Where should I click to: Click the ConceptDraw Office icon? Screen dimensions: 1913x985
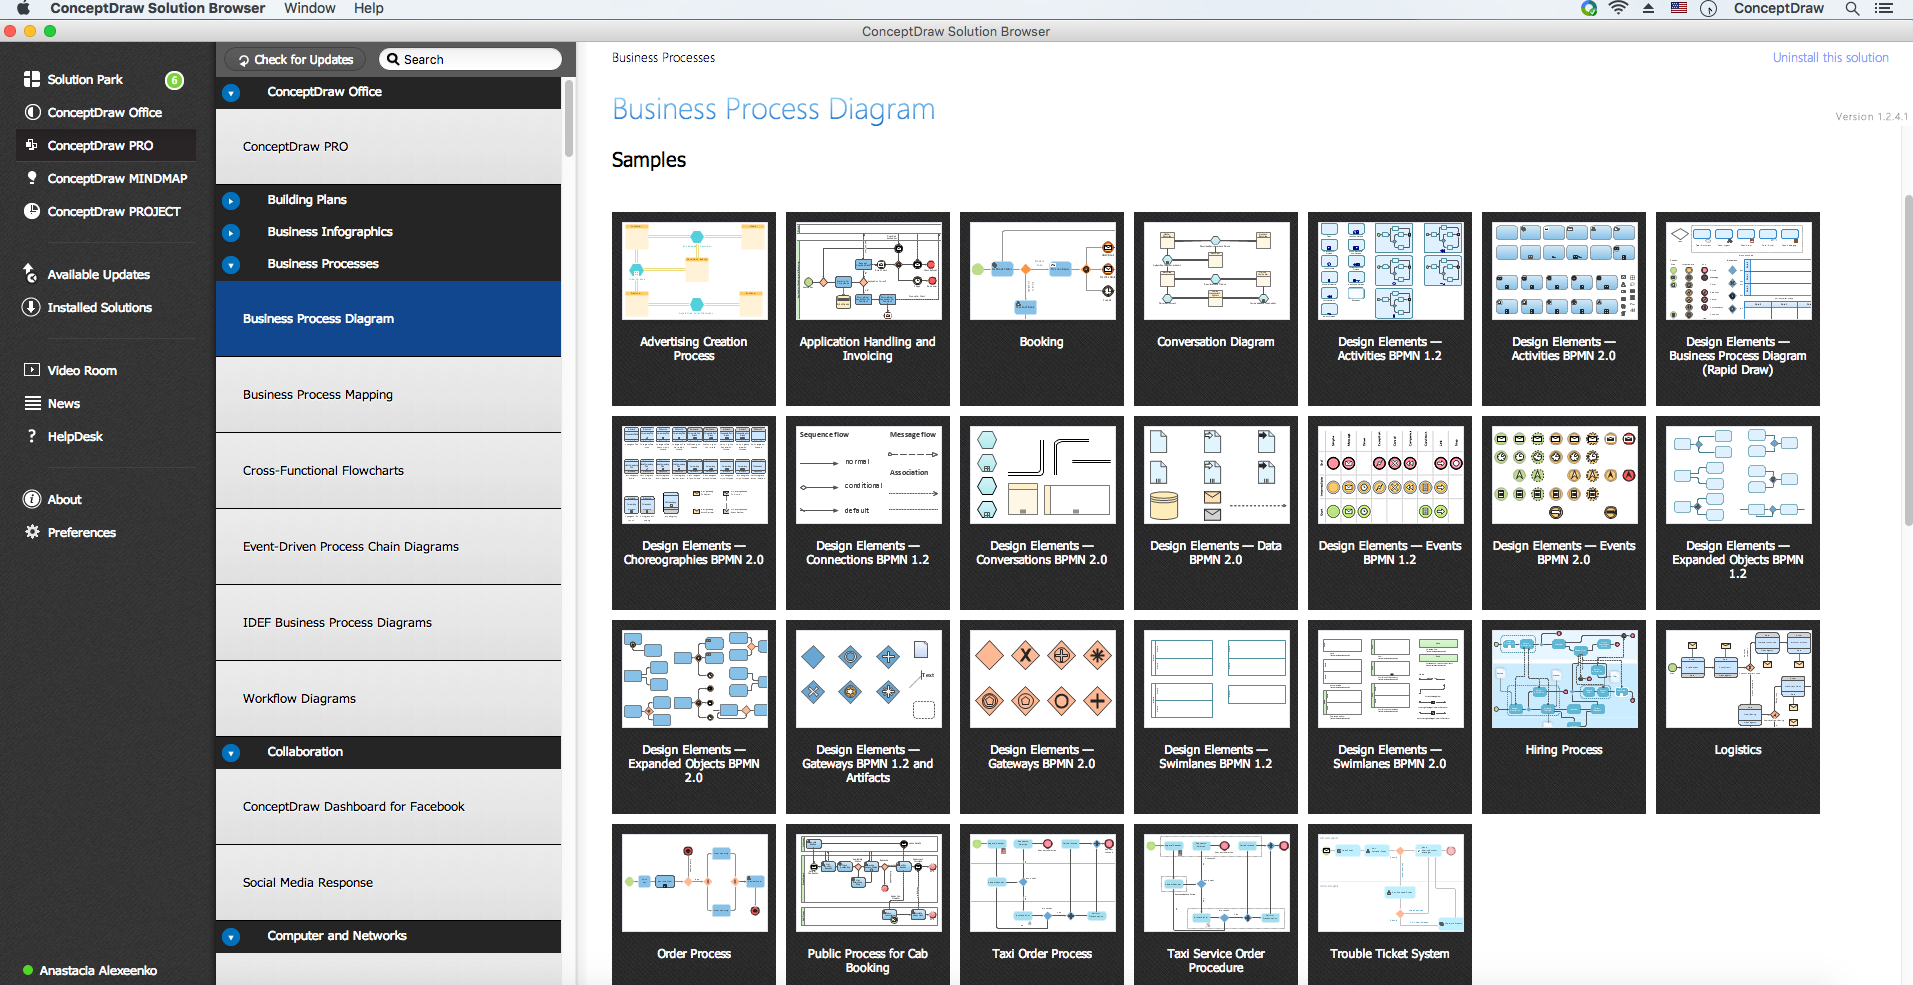pos(32,112)
